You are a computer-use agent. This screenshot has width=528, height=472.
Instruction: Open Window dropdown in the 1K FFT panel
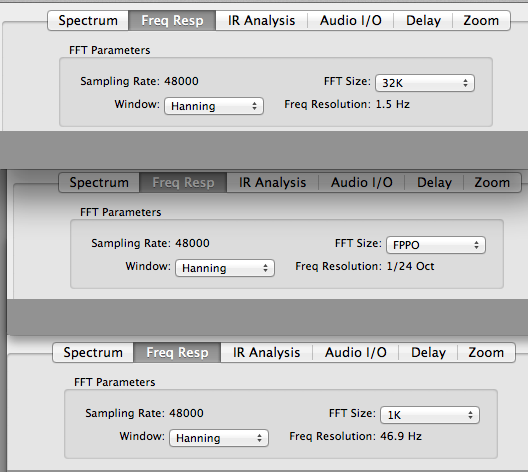[x=219, y=438]
